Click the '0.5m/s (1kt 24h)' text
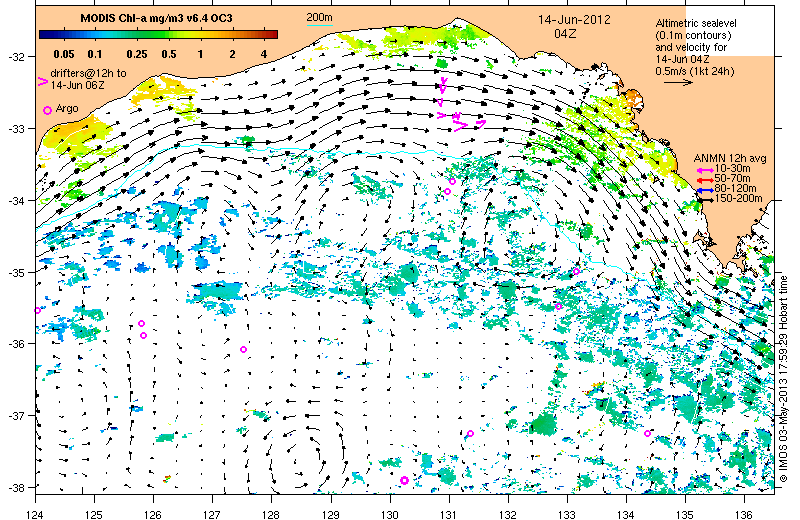Image resolution: width=800 pixels, height=520 pixels. [695, 71]
